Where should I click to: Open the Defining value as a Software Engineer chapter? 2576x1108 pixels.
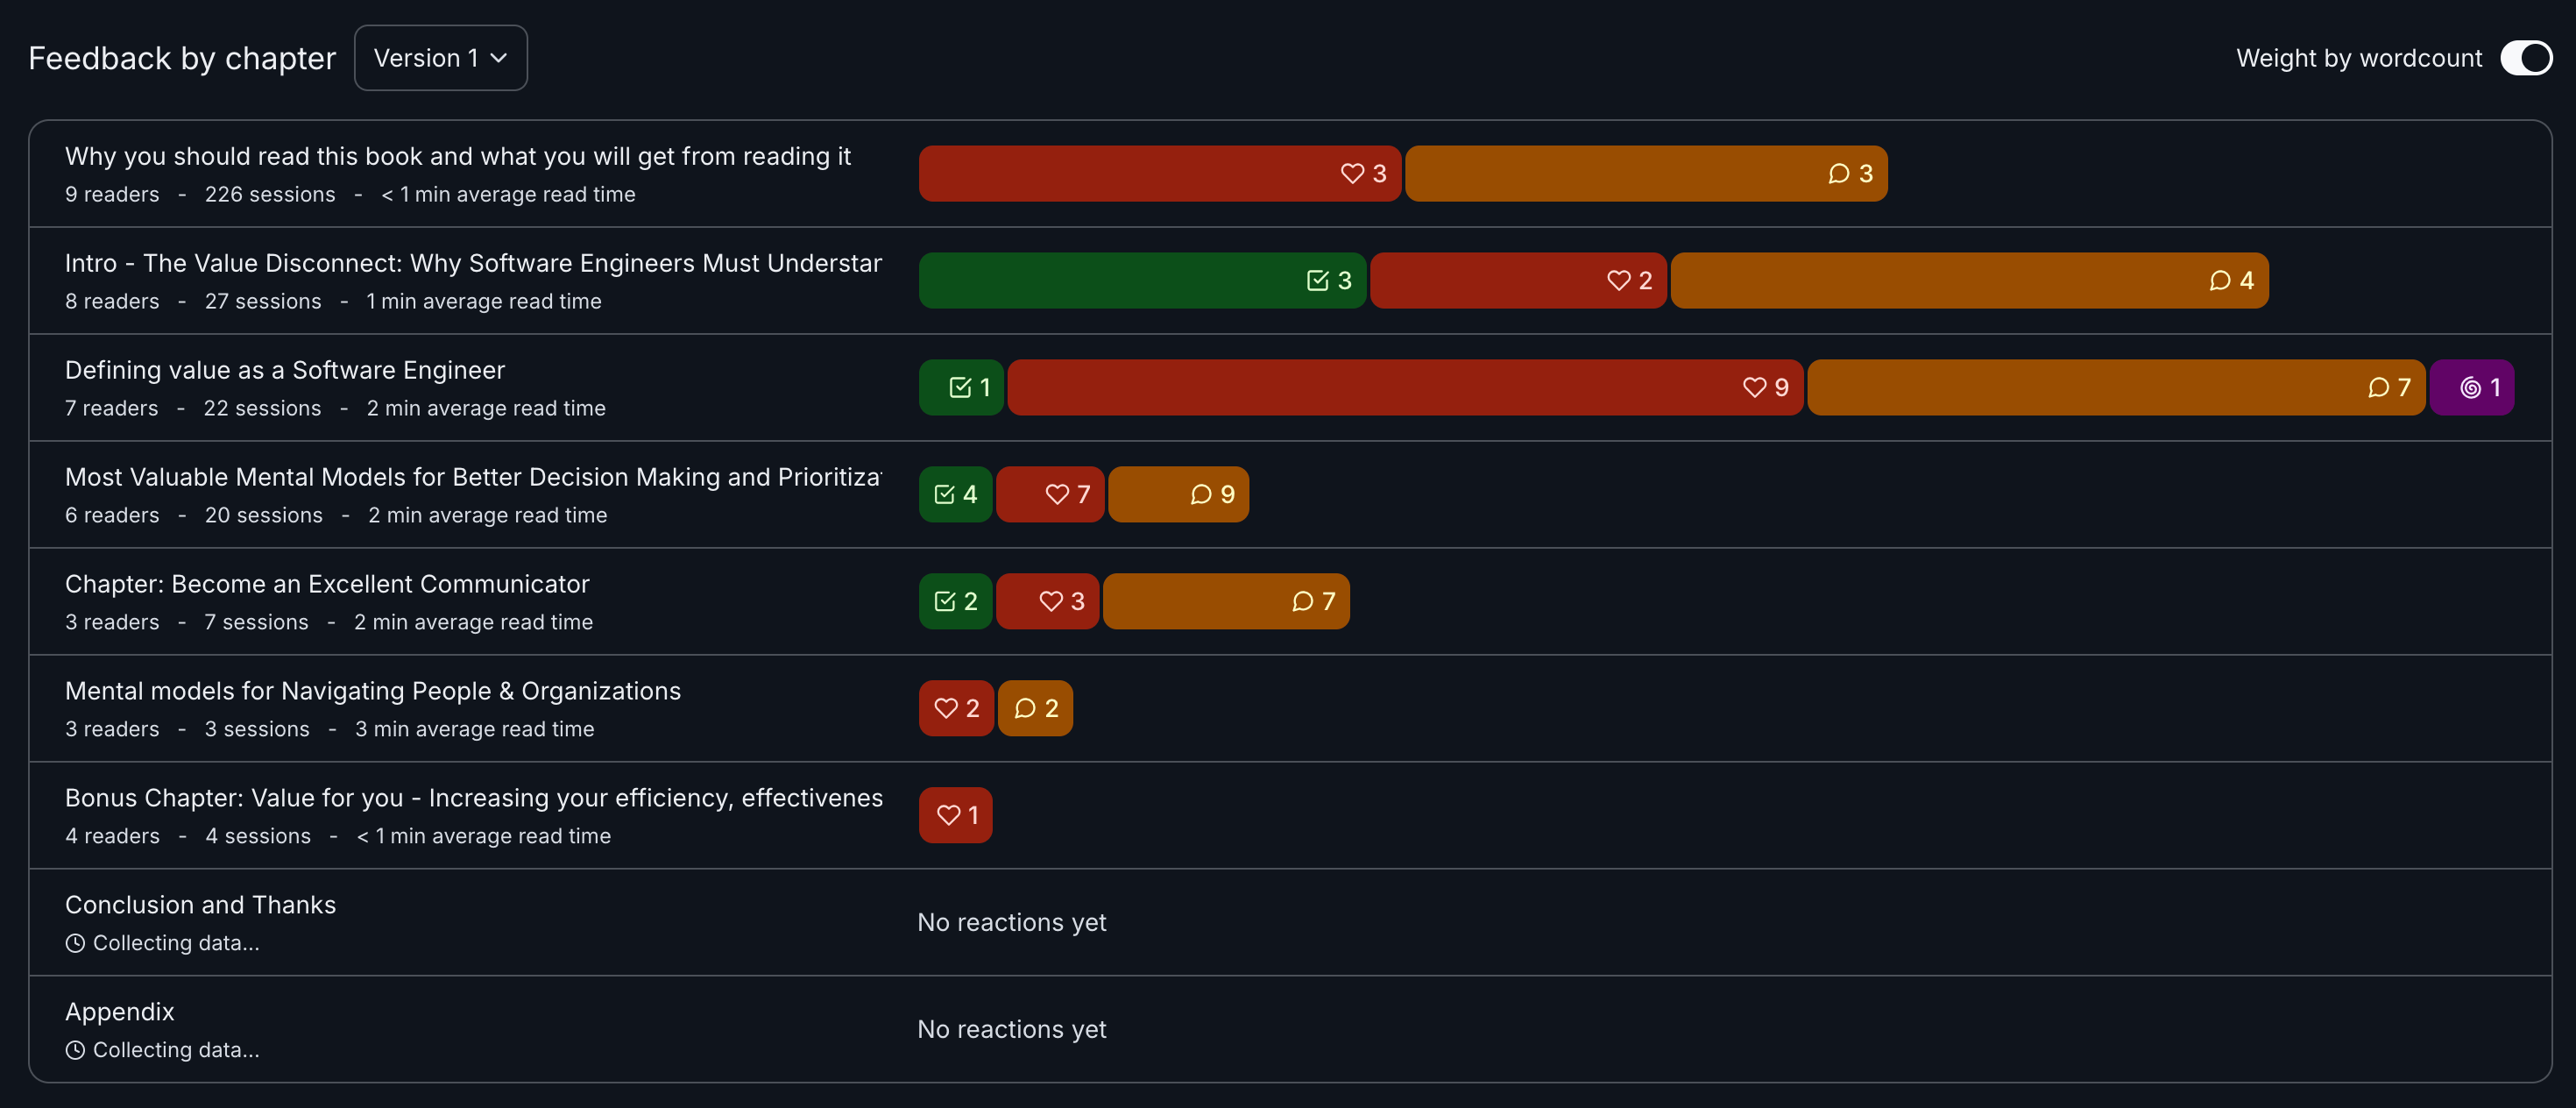pos(285,371)
